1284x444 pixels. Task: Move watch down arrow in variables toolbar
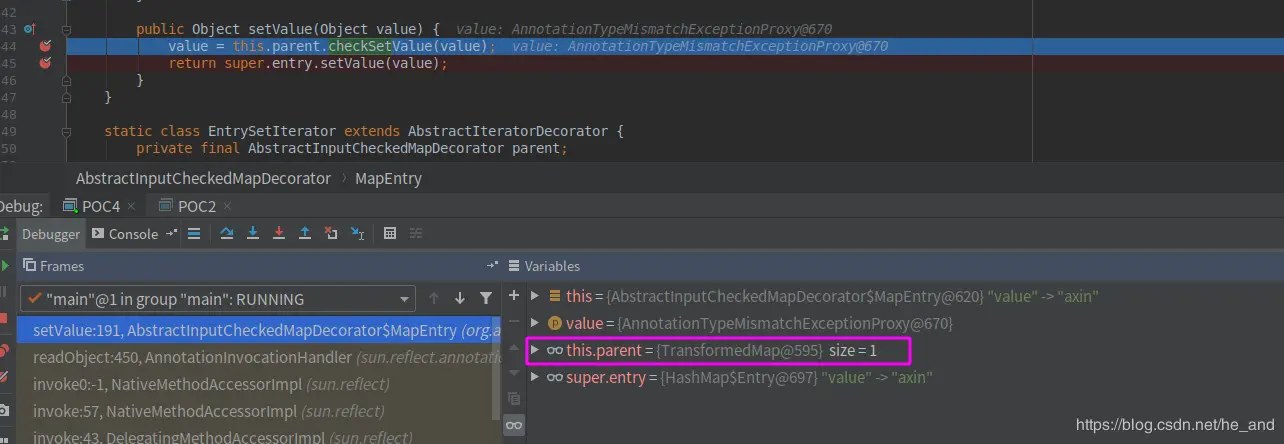[x=514, y=372]
